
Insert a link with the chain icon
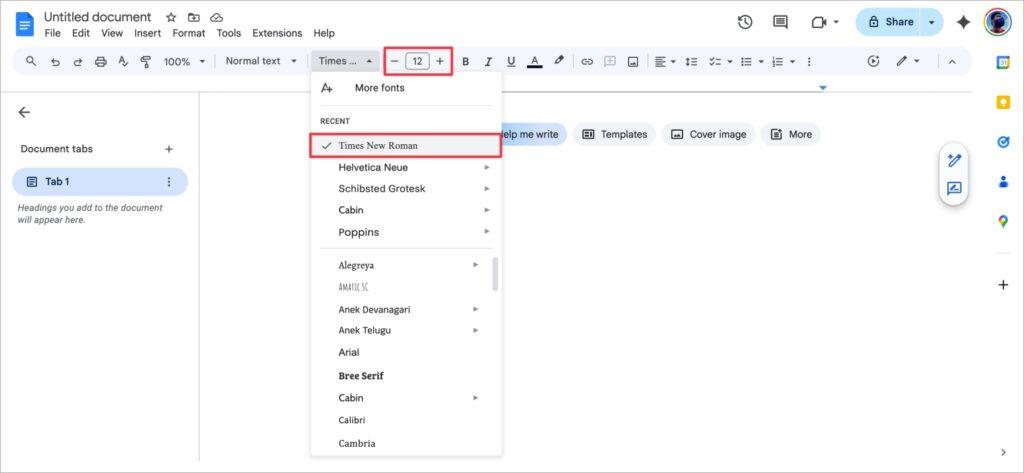coord(587,61)
